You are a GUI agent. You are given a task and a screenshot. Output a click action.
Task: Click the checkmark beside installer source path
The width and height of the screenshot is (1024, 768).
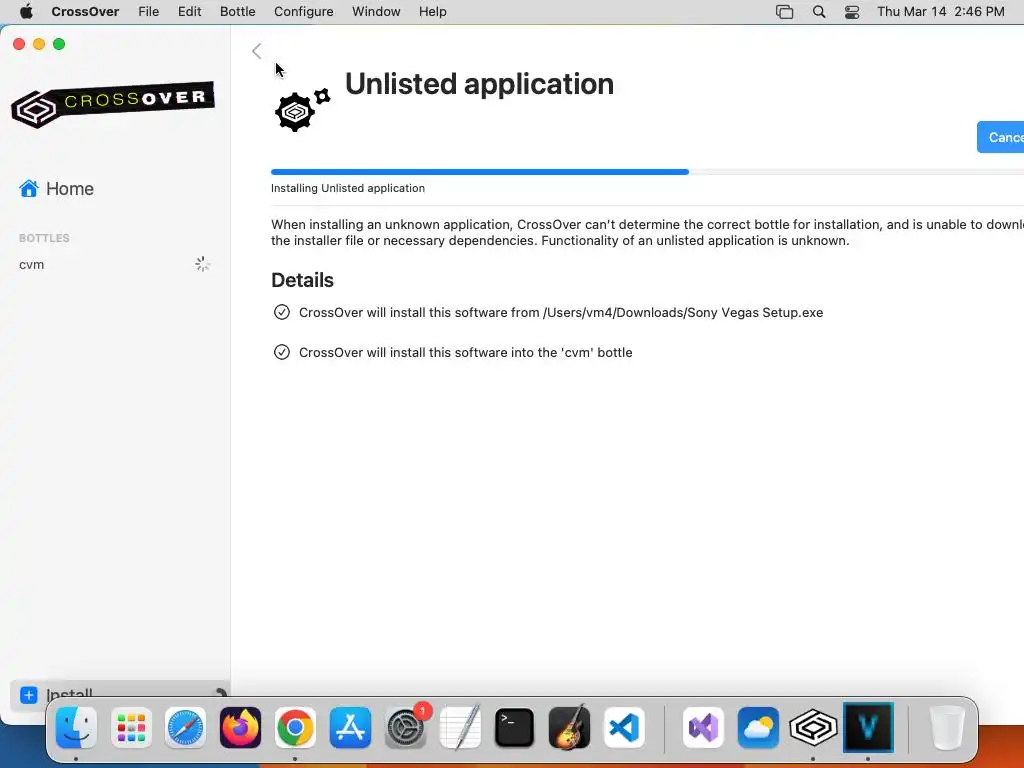coord(281,312)
